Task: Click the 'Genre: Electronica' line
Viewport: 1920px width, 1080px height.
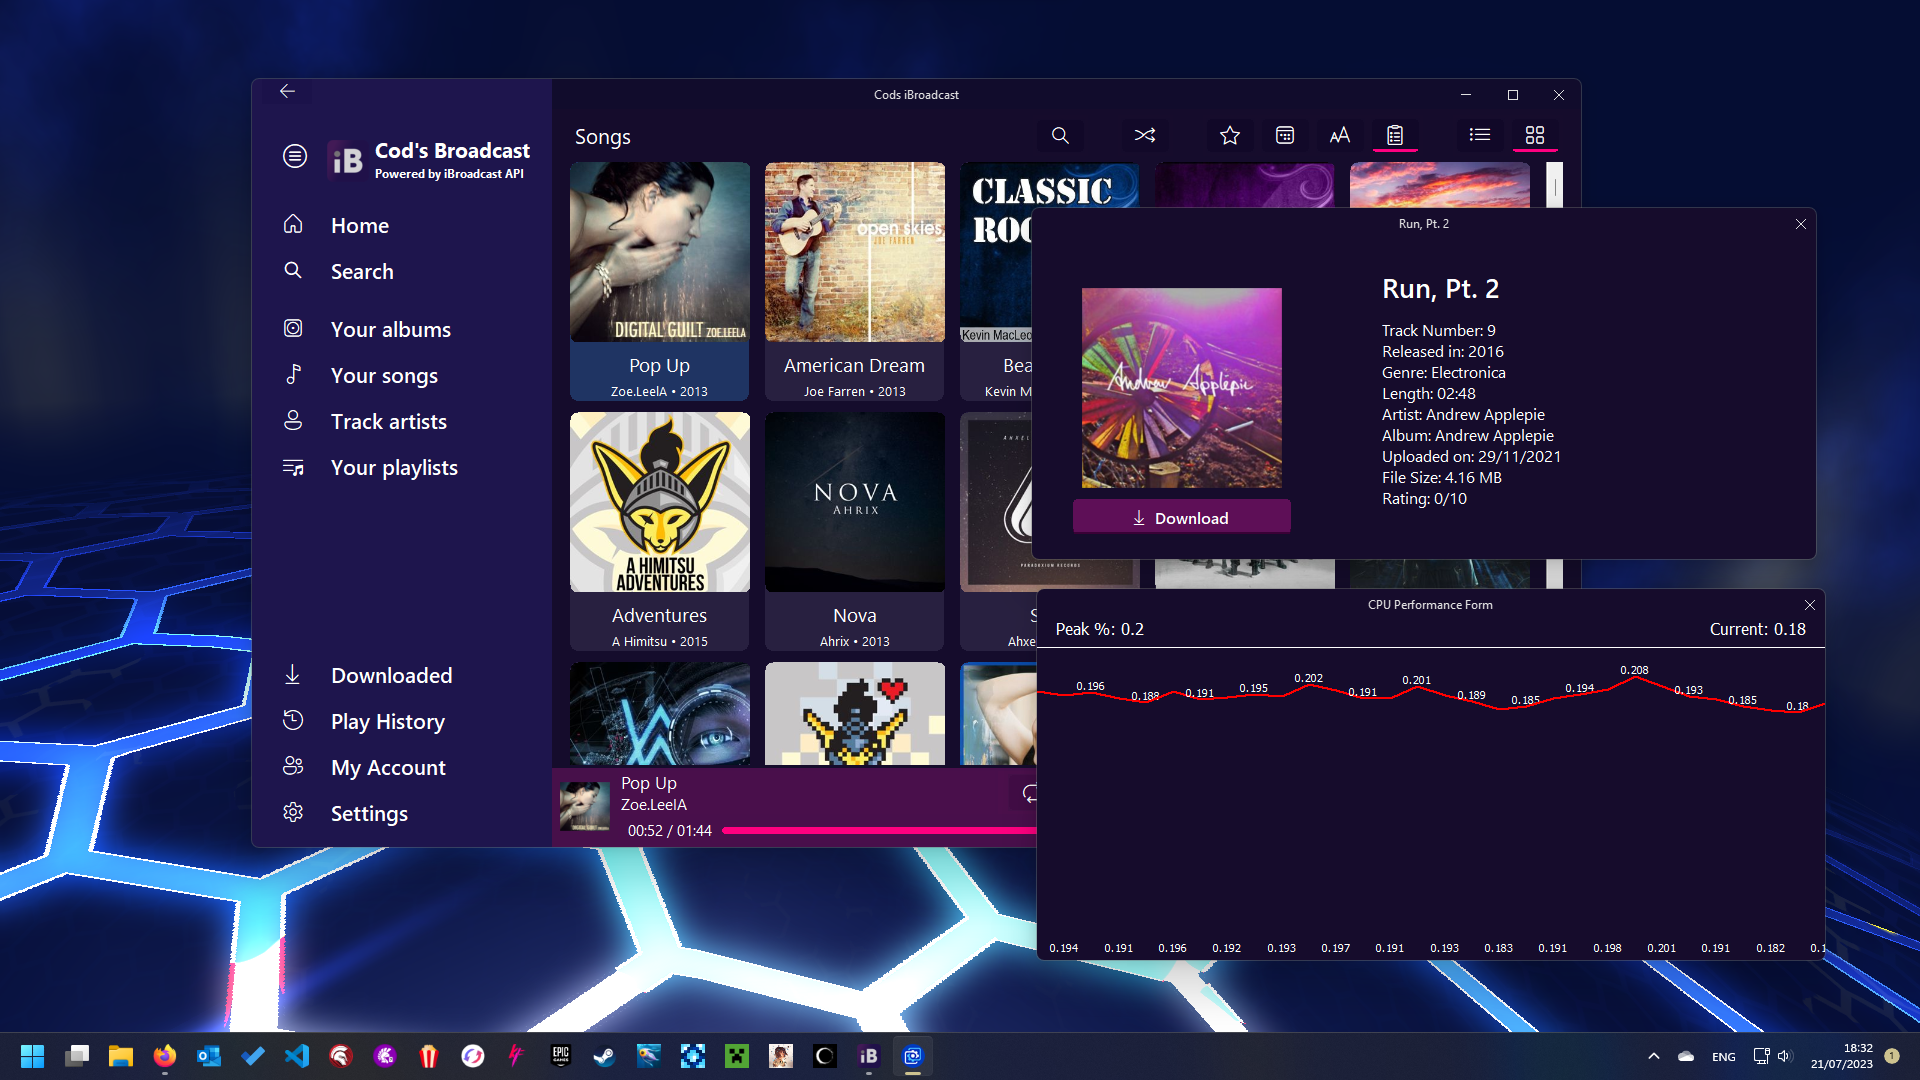Action: [1443, 372]
